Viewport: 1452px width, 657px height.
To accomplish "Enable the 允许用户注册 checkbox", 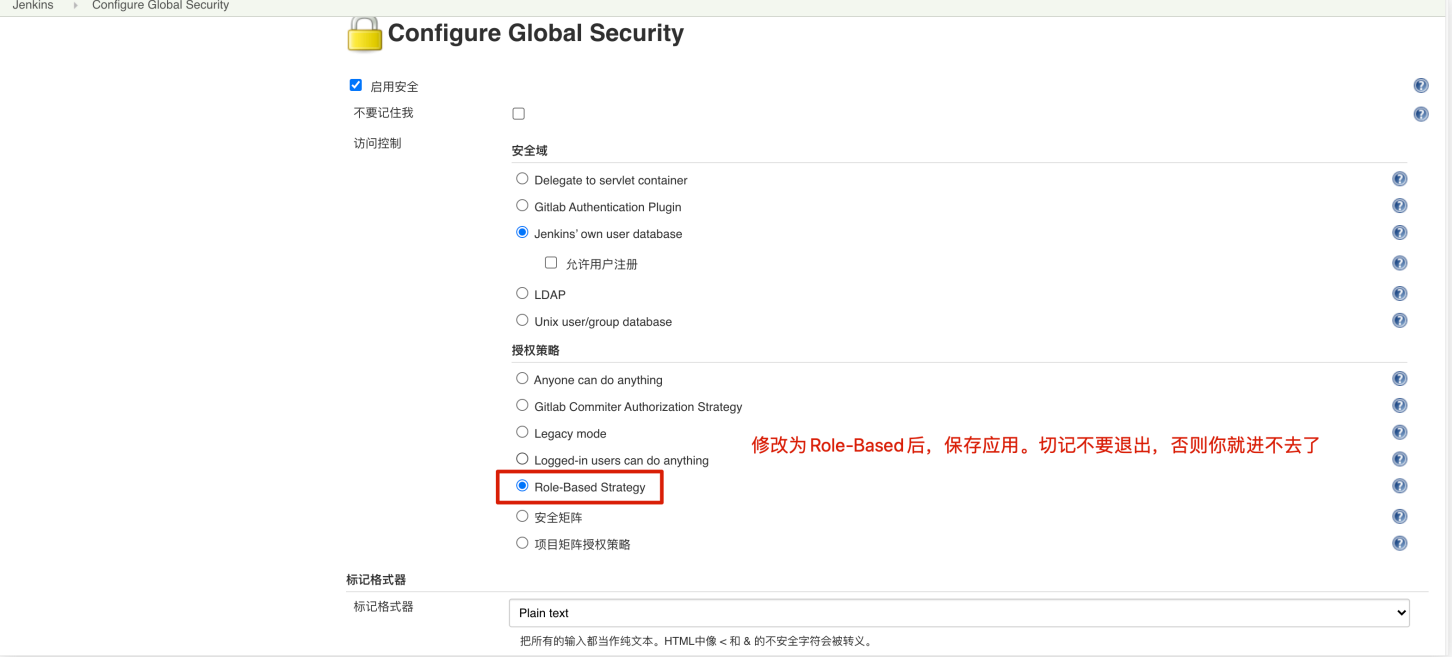I will pyautogui.click(x=551, y=263).
